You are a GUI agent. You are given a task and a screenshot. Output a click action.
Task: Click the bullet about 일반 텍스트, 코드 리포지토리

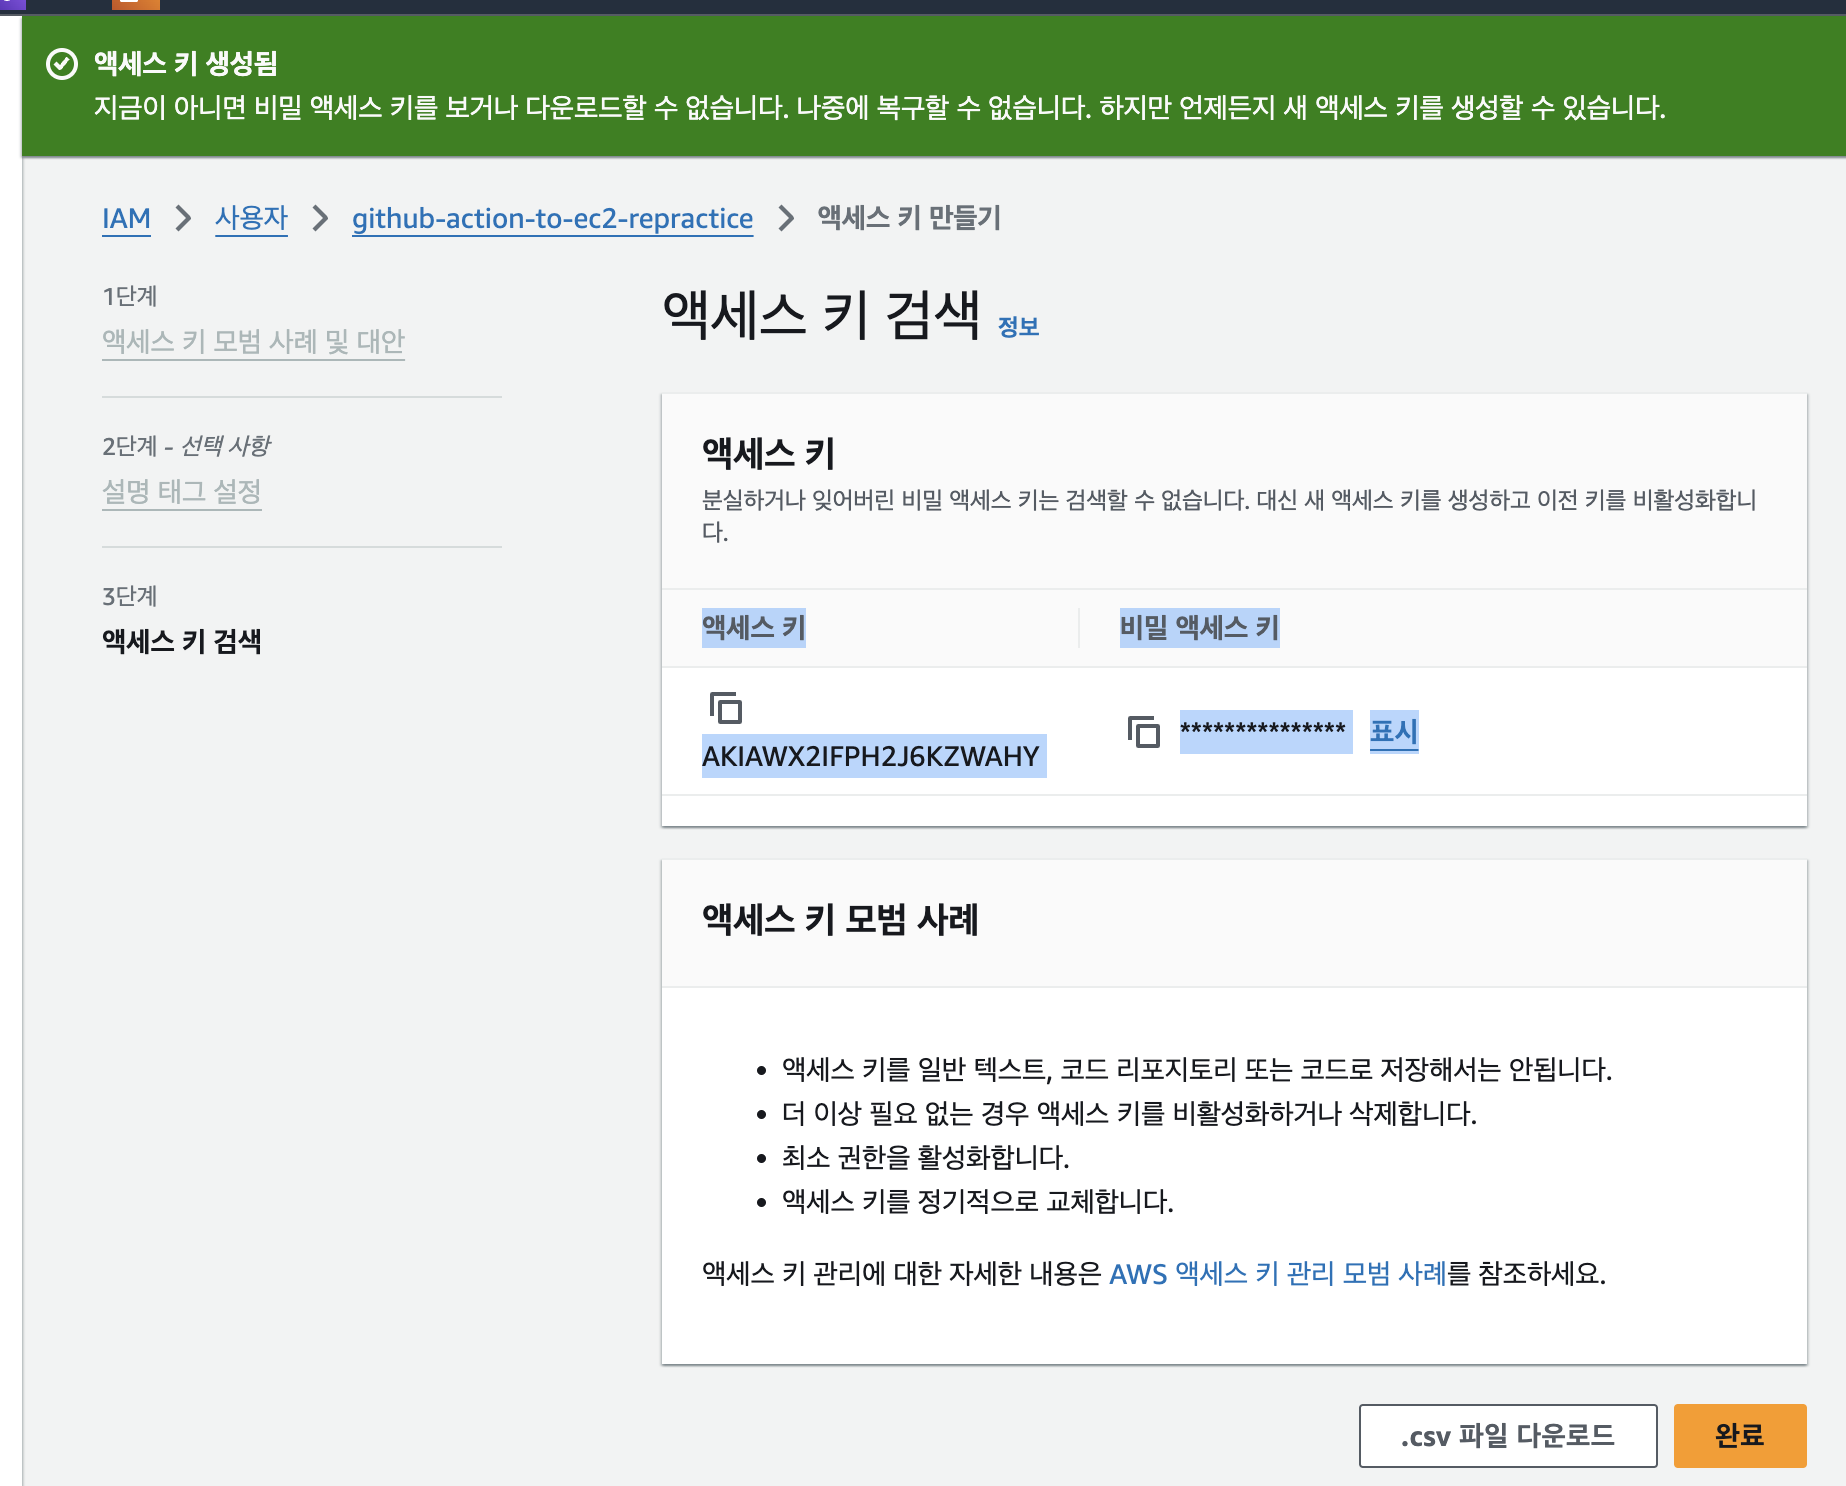pos(1197,1069)
